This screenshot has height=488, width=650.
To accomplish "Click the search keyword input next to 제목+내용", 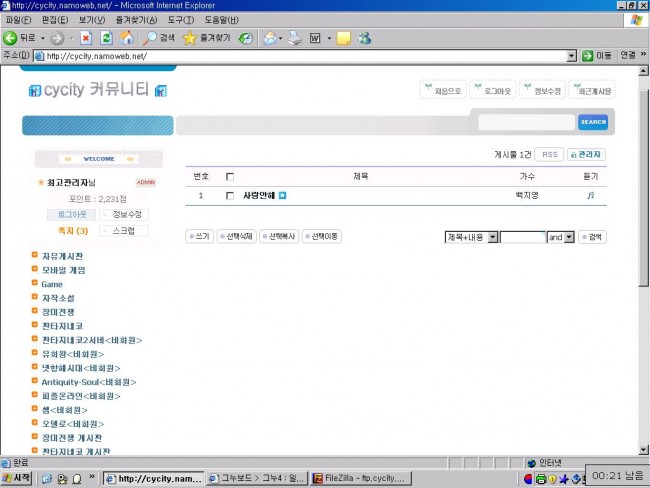I will (522, 237).
